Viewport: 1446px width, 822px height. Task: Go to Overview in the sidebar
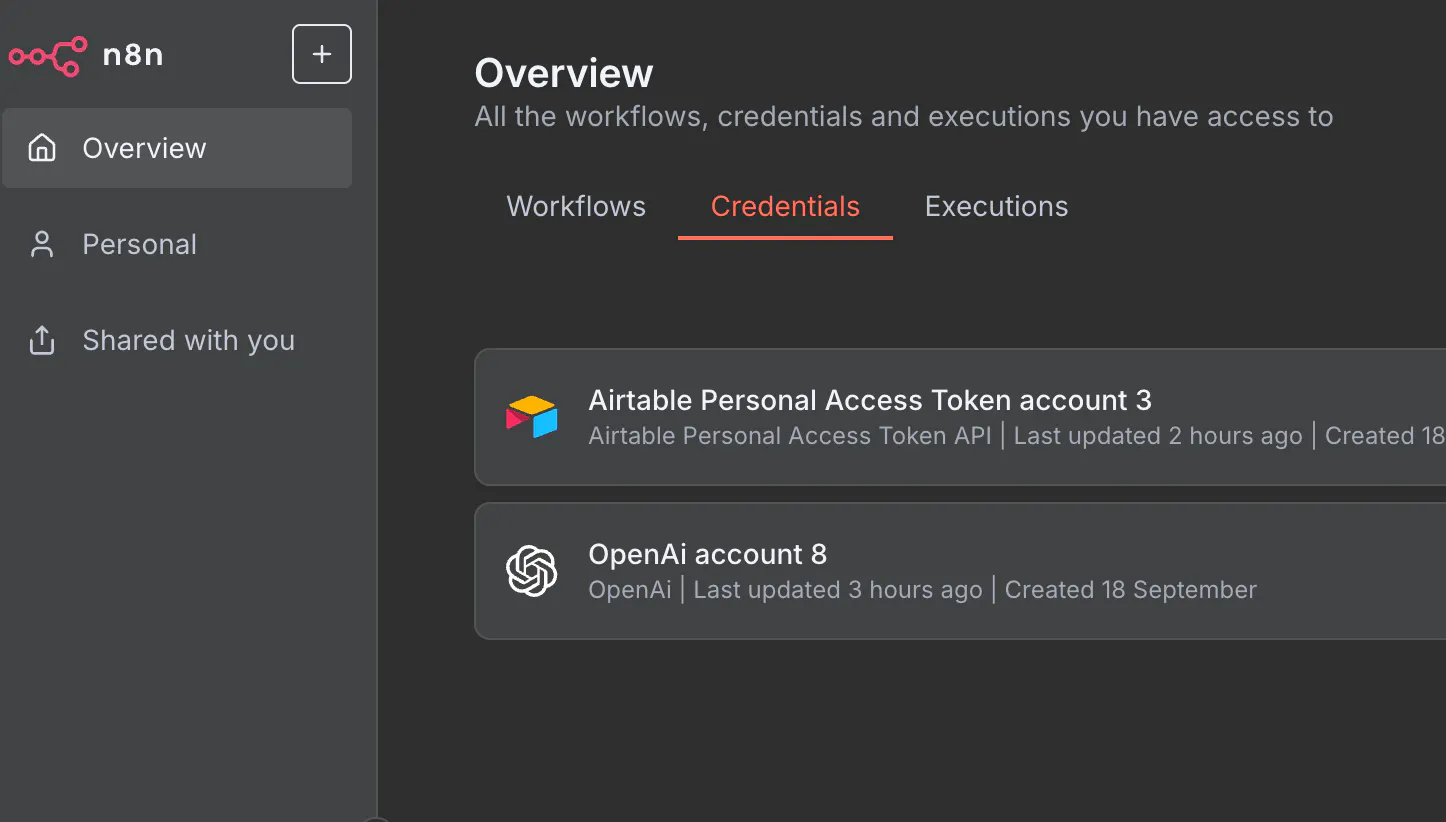pos(144,148)
